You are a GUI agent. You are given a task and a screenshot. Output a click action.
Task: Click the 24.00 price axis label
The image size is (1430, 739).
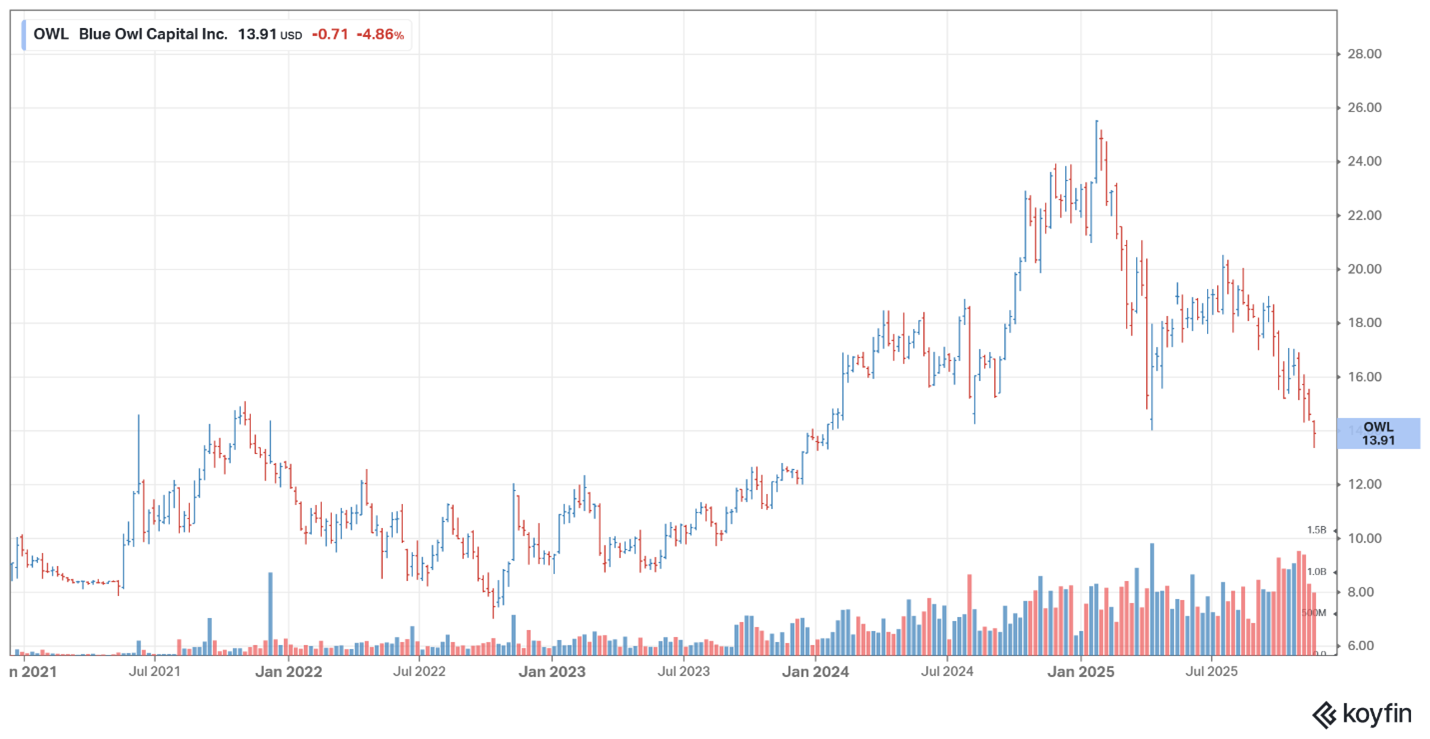pos(1366,162)
